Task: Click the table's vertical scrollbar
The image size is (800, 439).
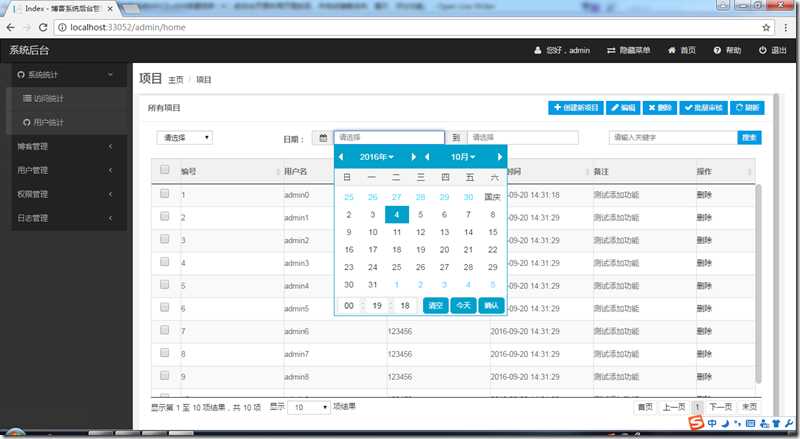Action: pos(758,283)
